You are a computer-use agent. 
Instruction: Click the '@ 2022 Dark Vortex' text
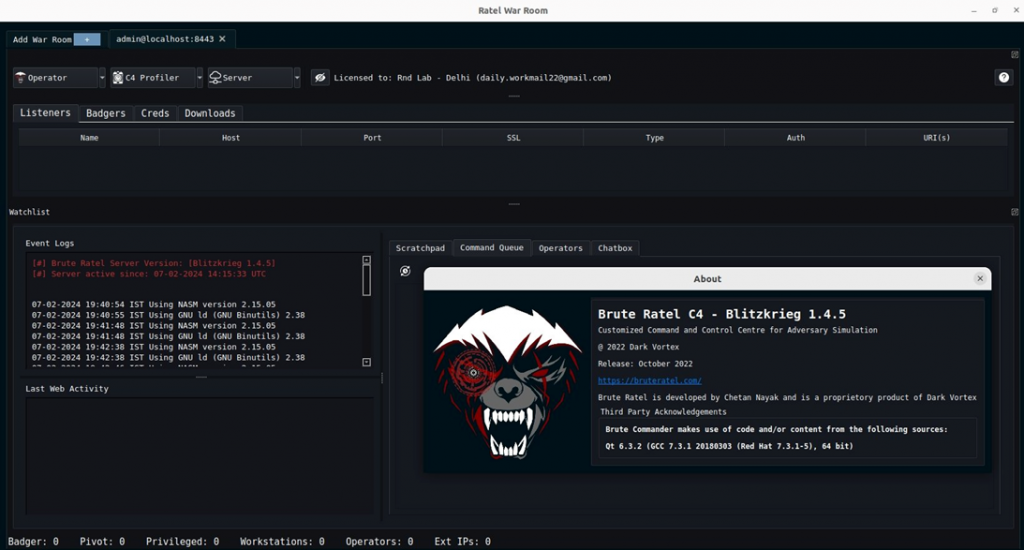click(x=638, y=347)
